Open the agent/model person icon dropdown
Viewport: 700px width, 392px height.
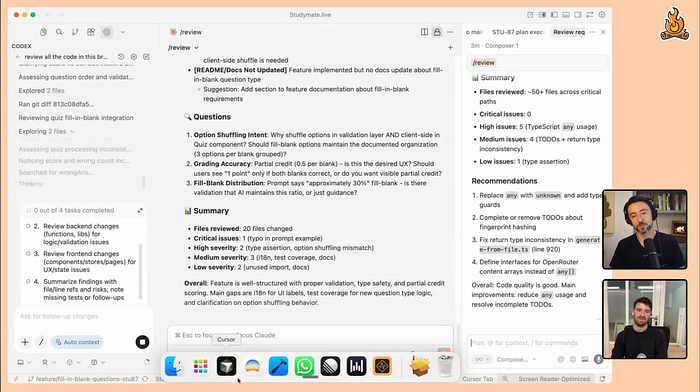(x=49, y=363)
